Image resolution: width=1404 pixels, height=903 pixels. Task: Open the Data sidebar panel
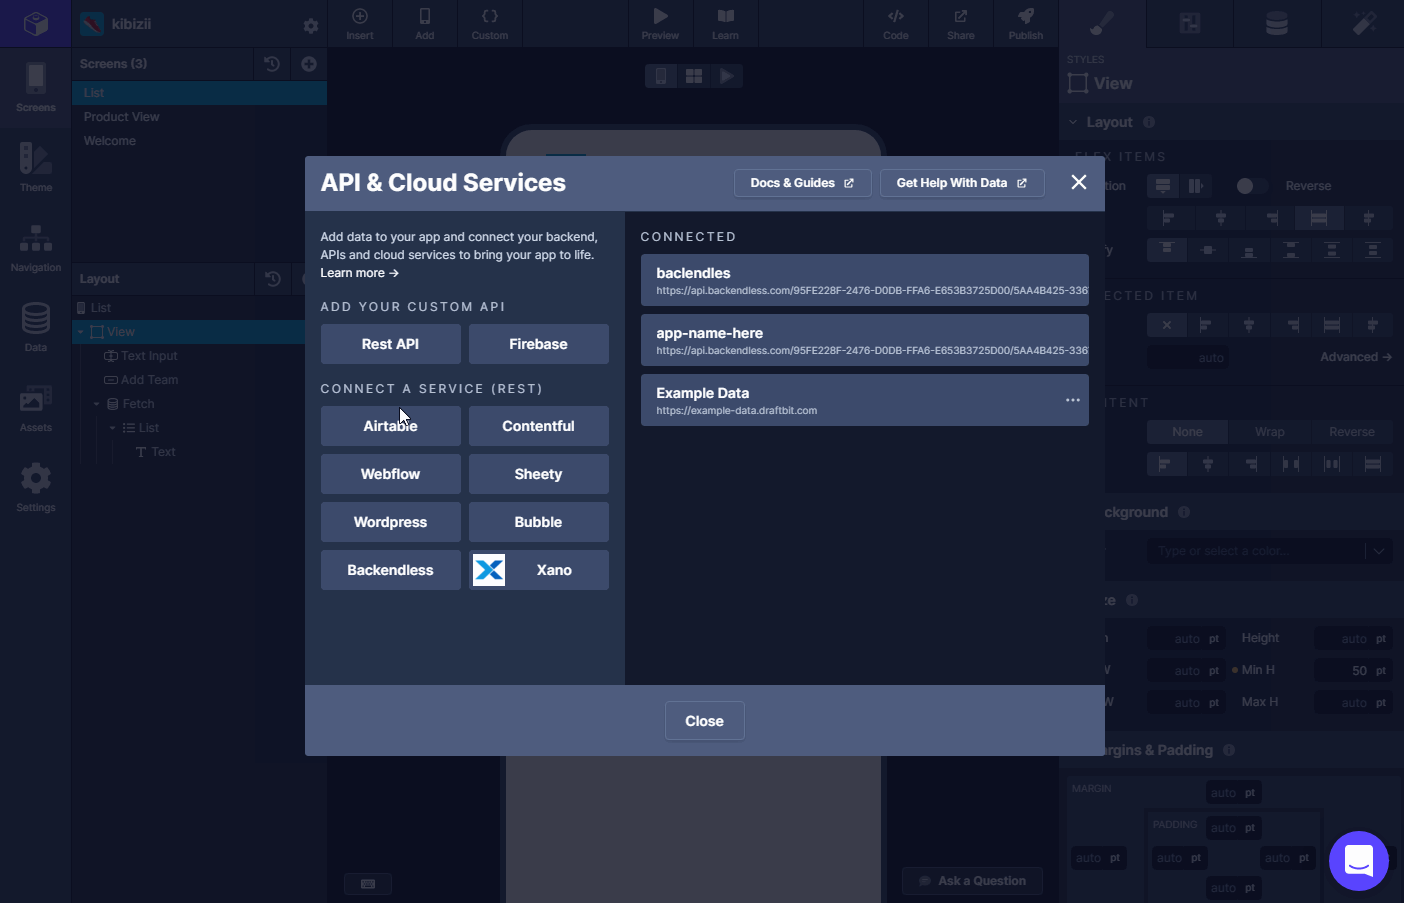point(36,327)
